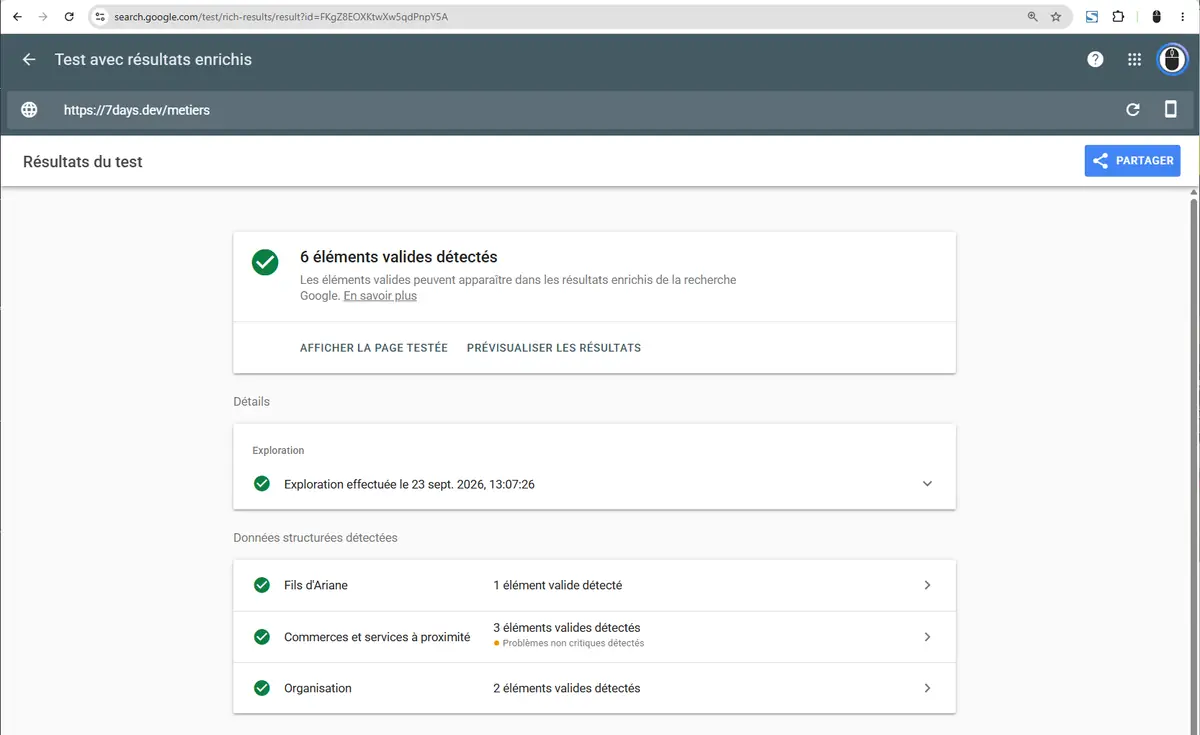
Task: Open the "En savoir plus" link
Action: [x=380, y=296]
